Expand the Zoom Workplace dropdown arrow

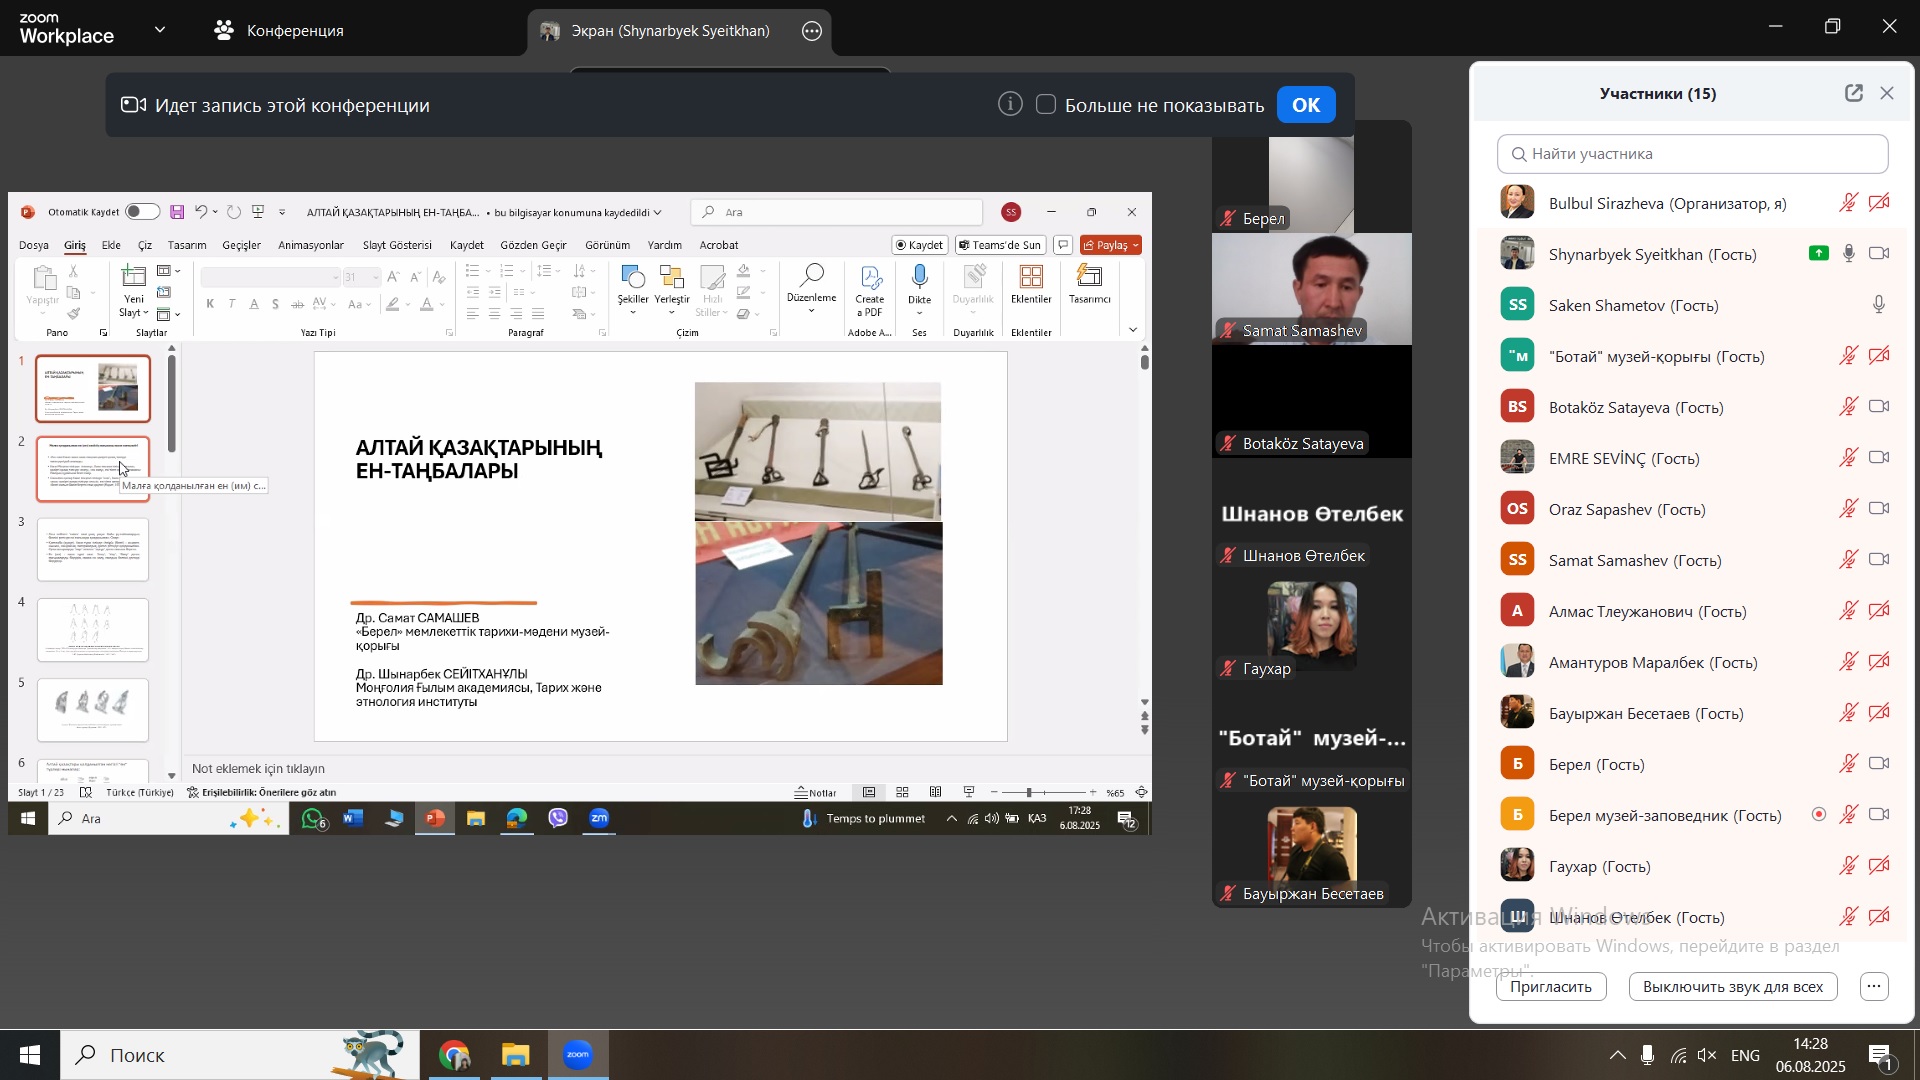click(160, 30)
